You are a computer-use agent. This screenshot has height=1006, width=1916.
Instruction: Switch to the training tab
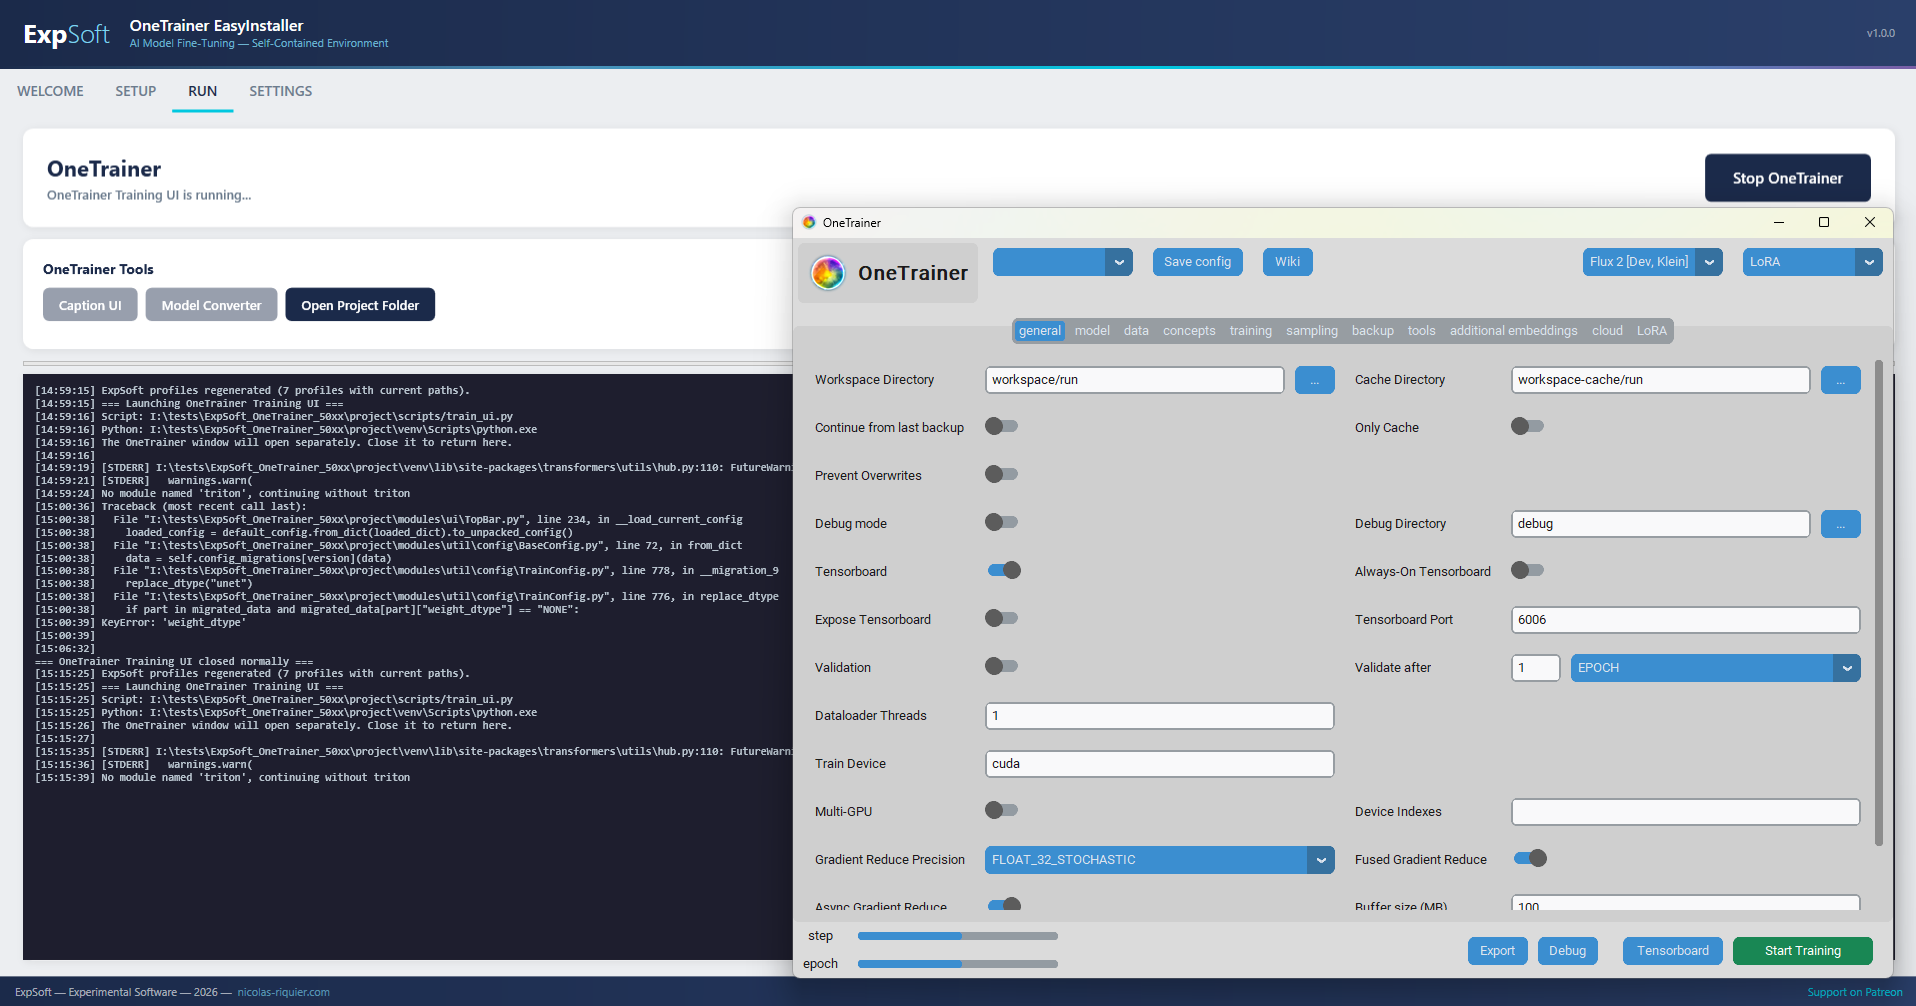[1251, 331]
